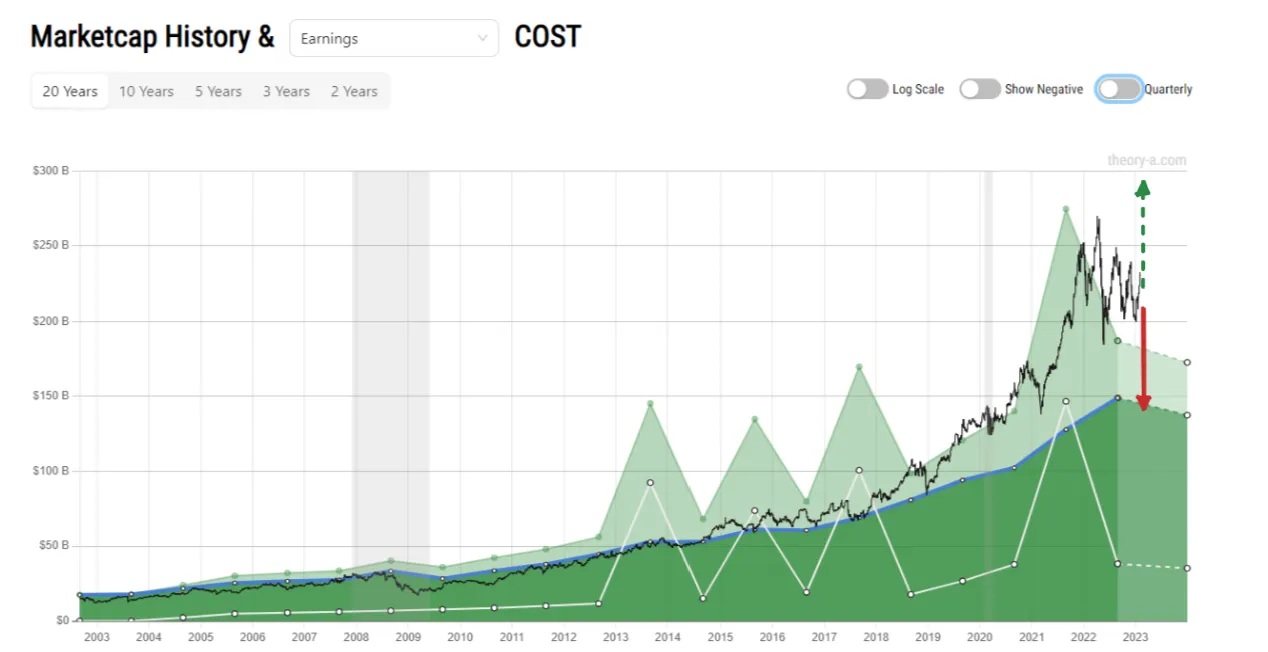Turn on Show Negative toggle
Viewport: 1268px width, 652px height.
point(980,89)
